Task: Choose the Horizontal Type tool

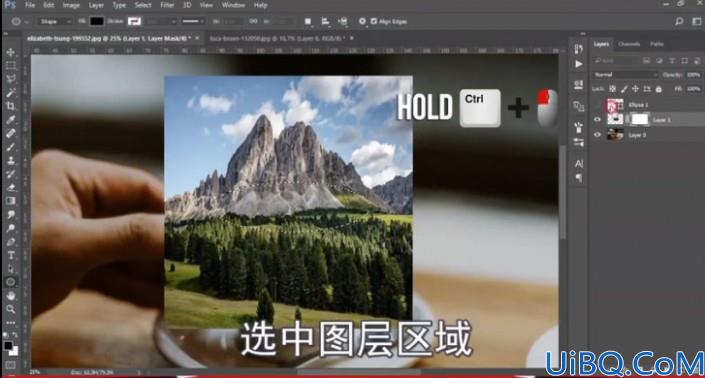Action: [11, 255]
